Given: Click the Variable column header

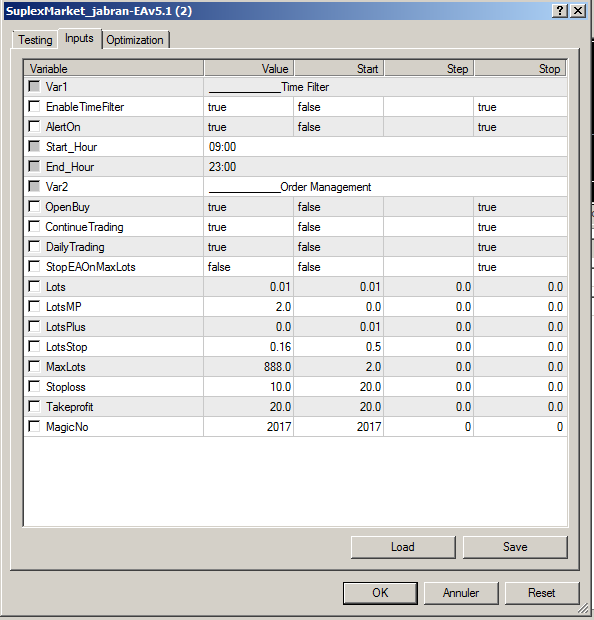Looking at the screenshot, I should point(114,68).
